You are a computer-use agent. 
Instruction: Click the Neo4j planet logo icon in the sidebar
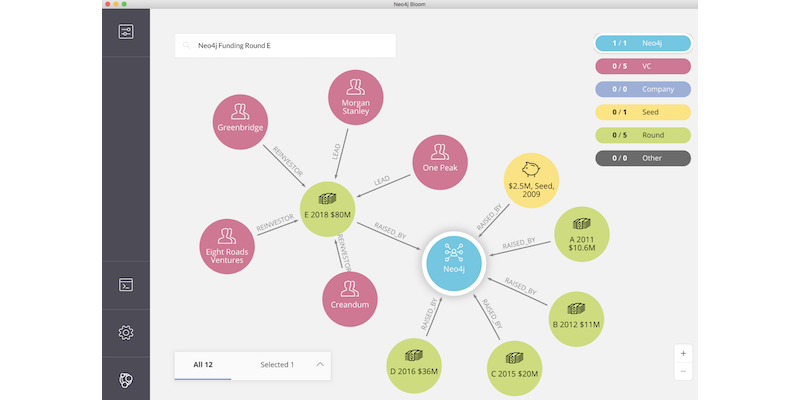click(x=126, y=380)
